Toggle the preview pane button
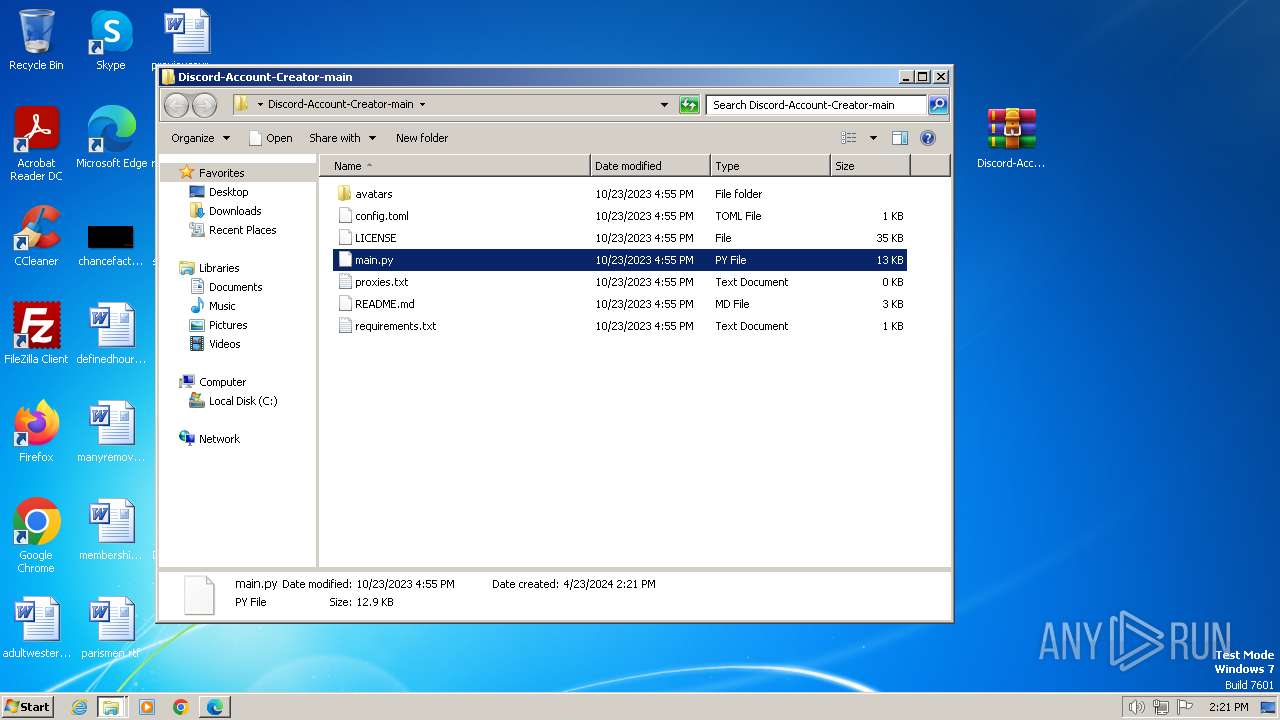 point(900,138)
